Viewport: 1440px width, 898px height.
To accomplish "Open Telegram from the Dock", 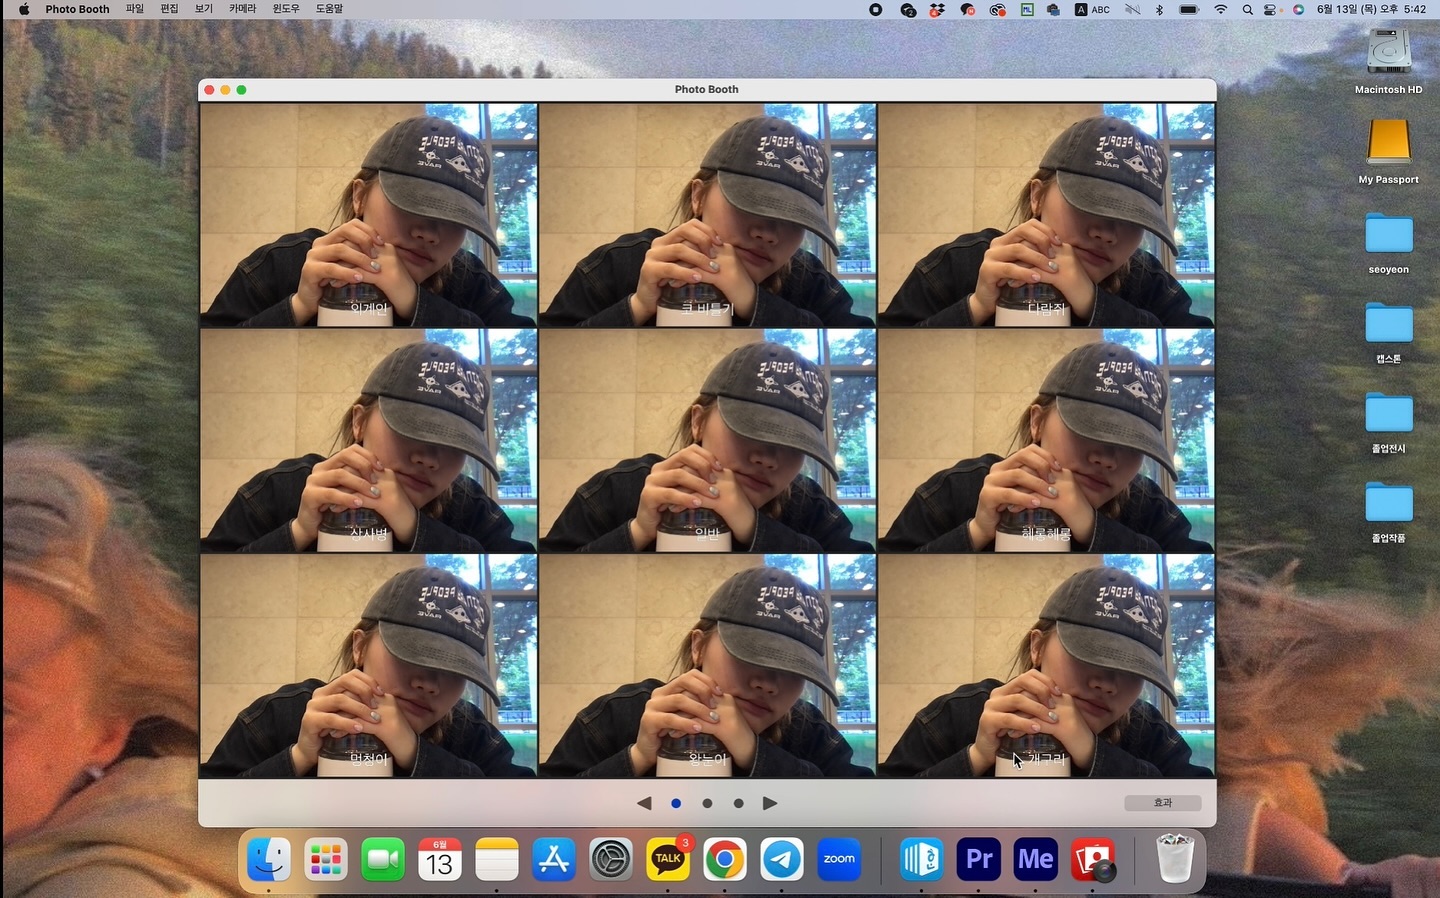I will pos(782,859).
